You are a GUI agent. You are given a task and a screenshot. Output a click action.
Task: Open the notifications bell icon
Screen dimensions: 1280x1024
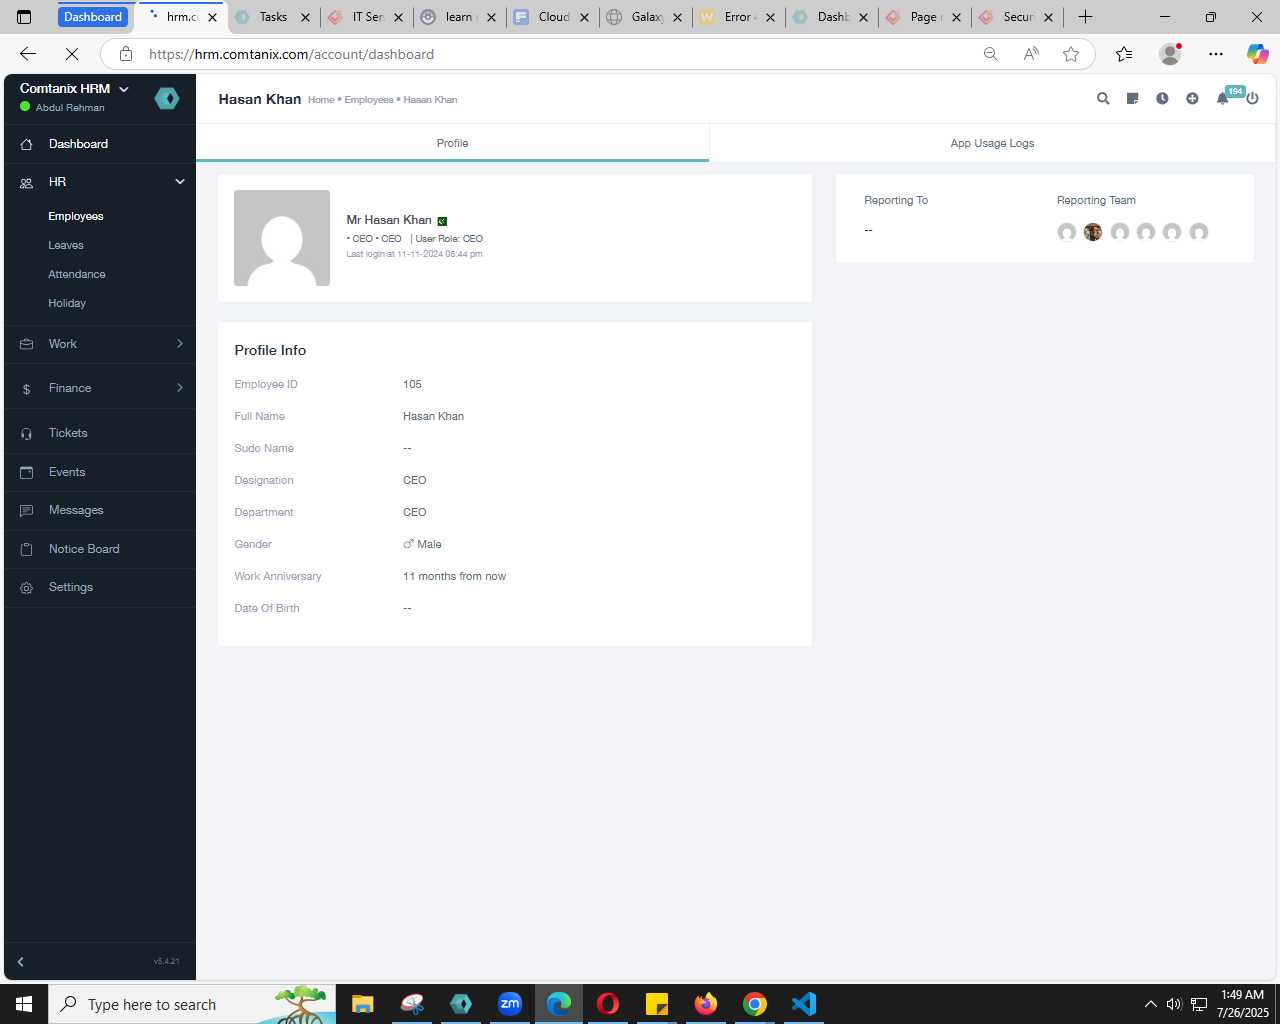1222,99
